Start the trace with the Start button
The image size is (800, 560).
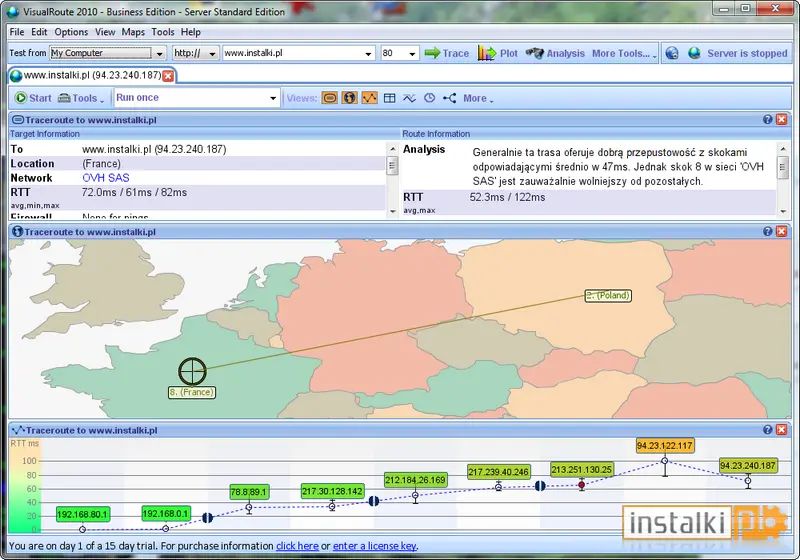(33, 98)
